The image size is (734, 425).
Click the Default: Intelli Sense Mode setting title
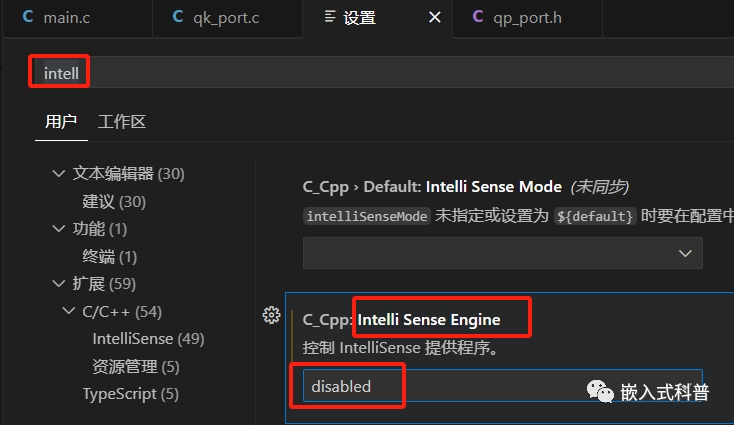click(x=432, y=187)
